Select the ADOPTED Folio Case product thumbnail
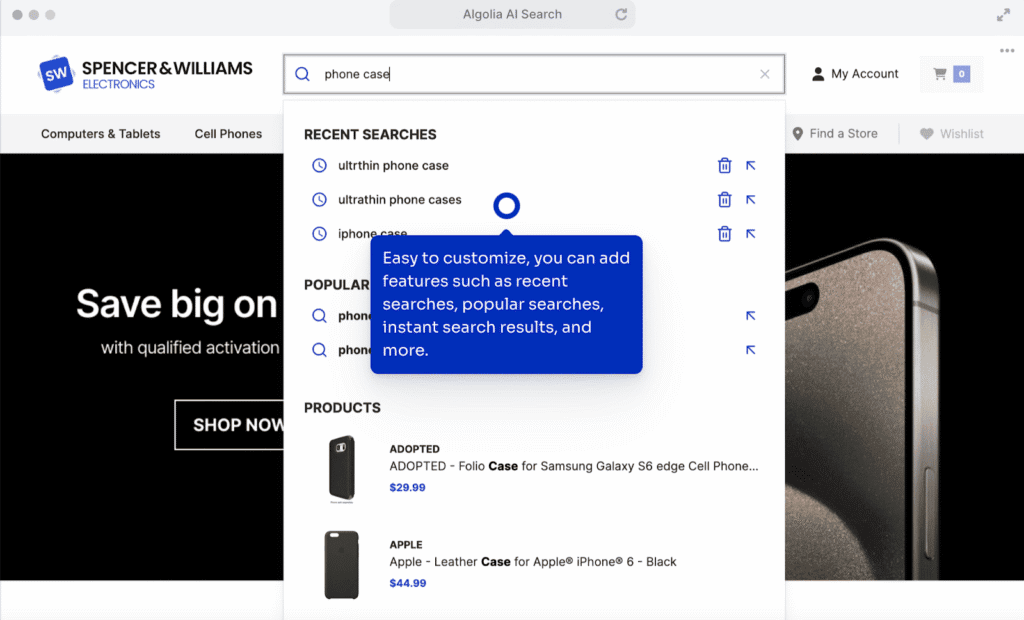Image resolution: width=1024 pixels, height=620 pixels. (342, 468)
